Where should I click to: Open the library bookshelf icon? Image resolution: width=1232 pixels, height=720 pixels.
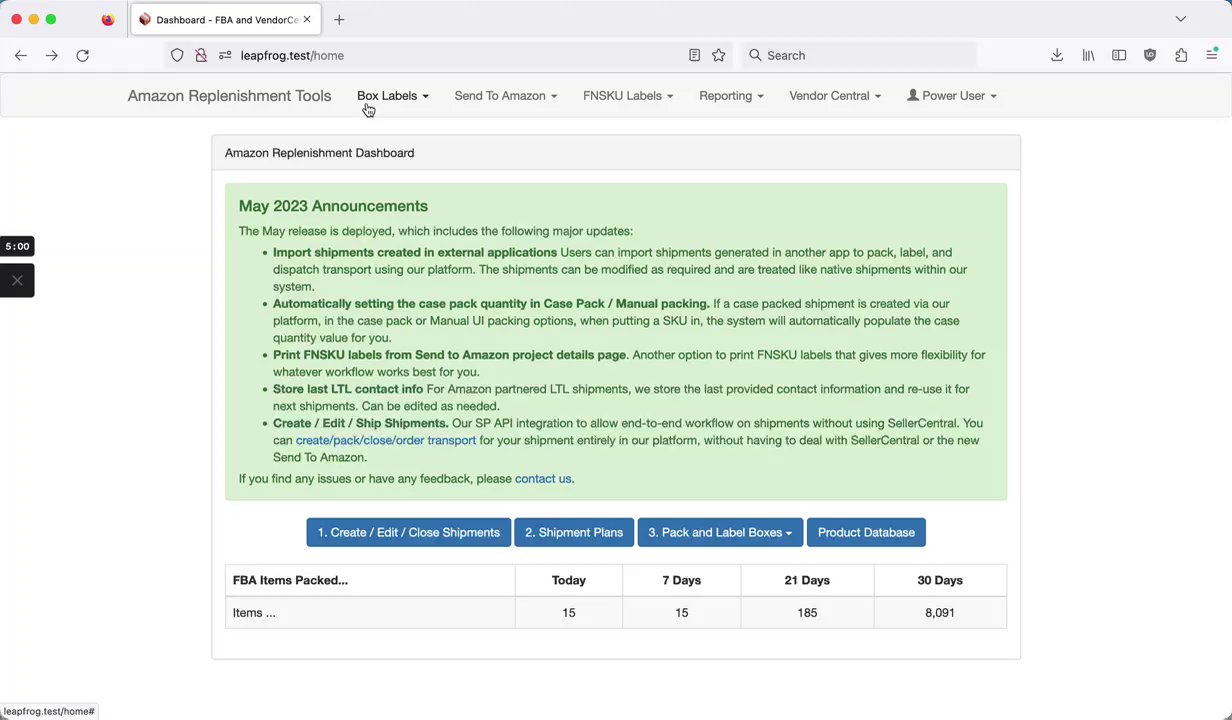point(1088,56)
